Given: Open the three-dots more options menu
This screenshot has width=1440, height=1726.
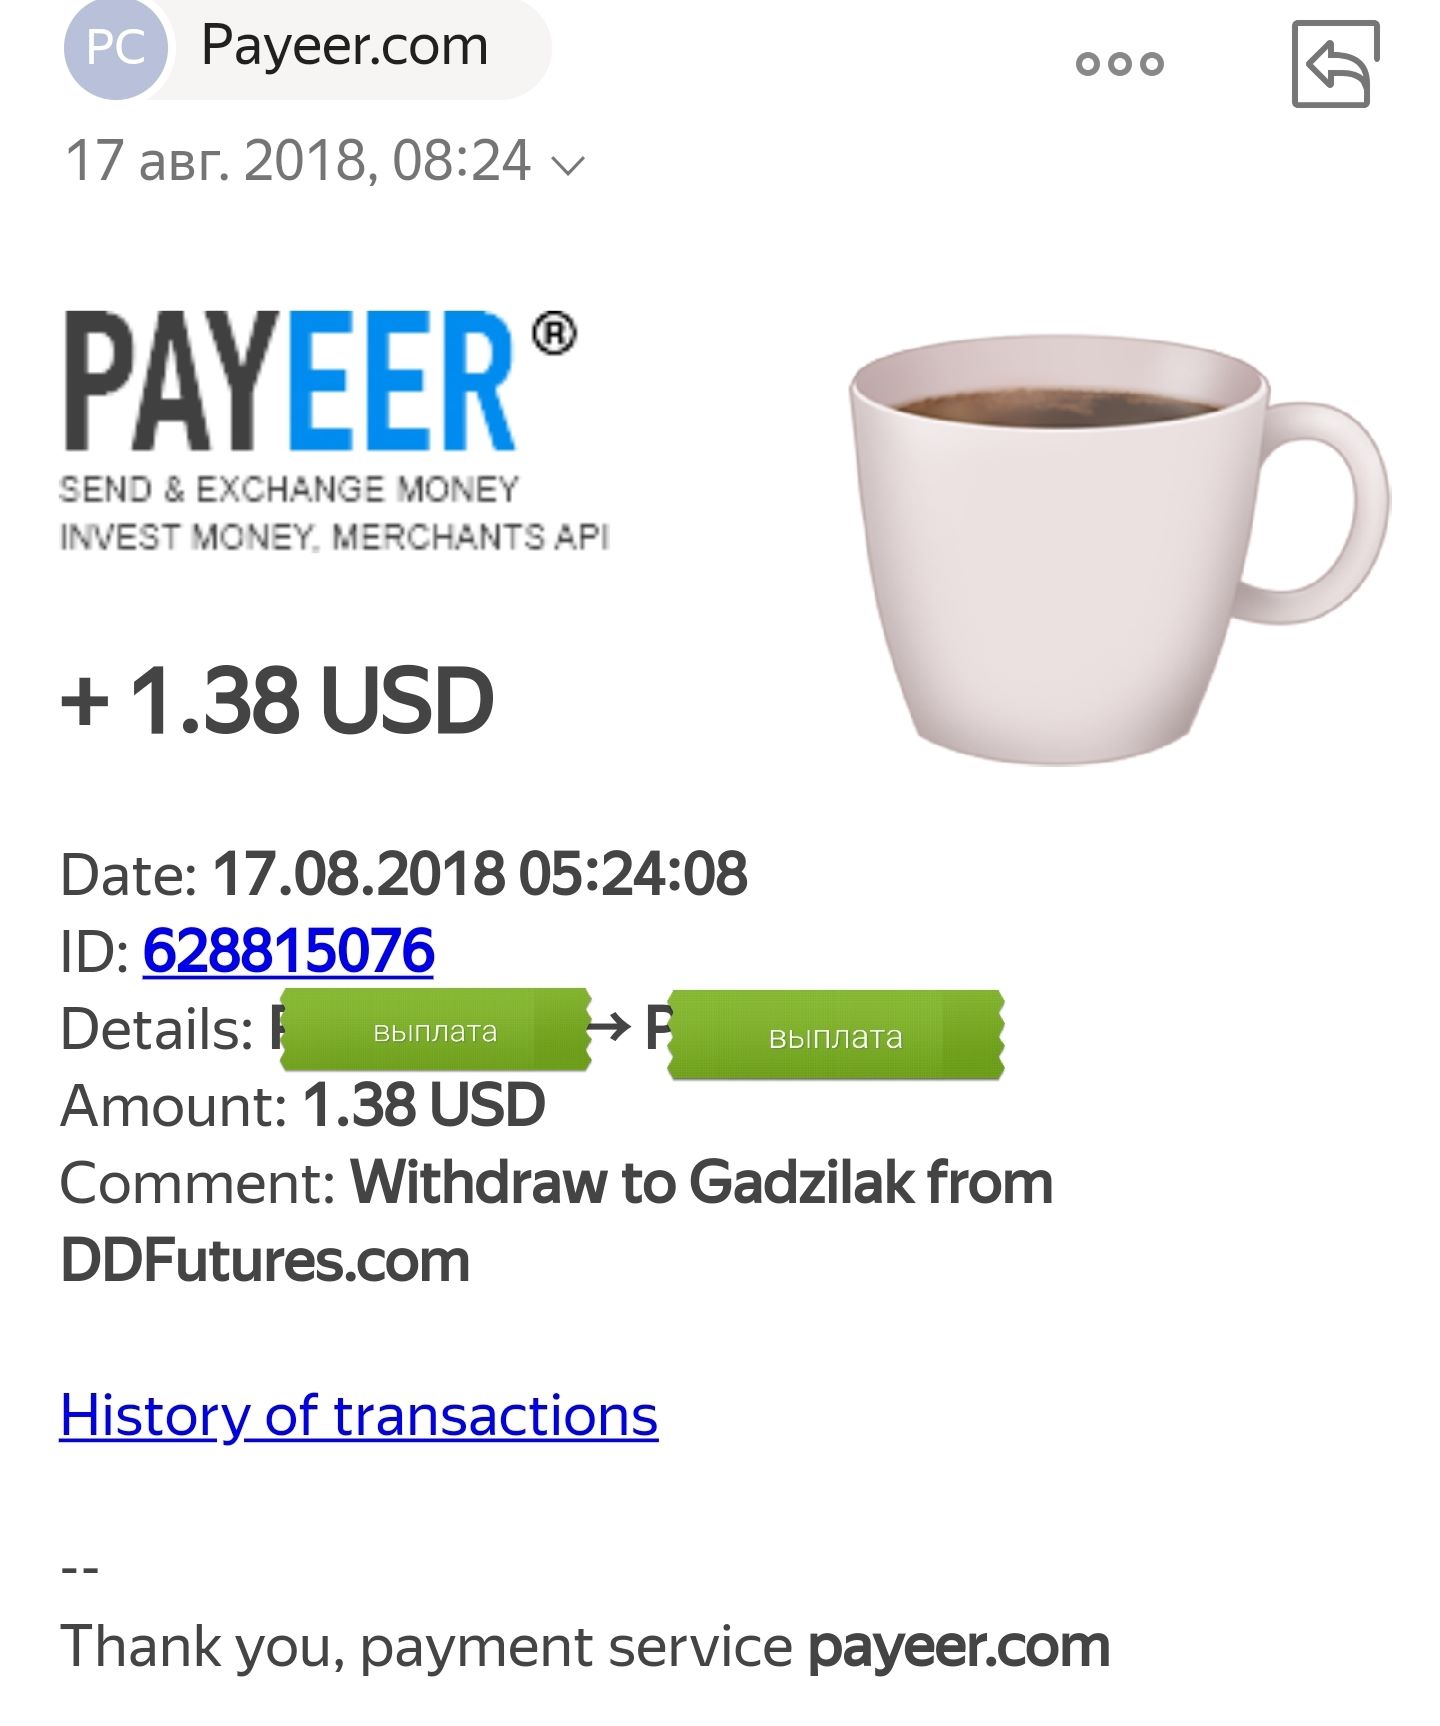Looking at the screenshot, I should tap(1119, 64).
